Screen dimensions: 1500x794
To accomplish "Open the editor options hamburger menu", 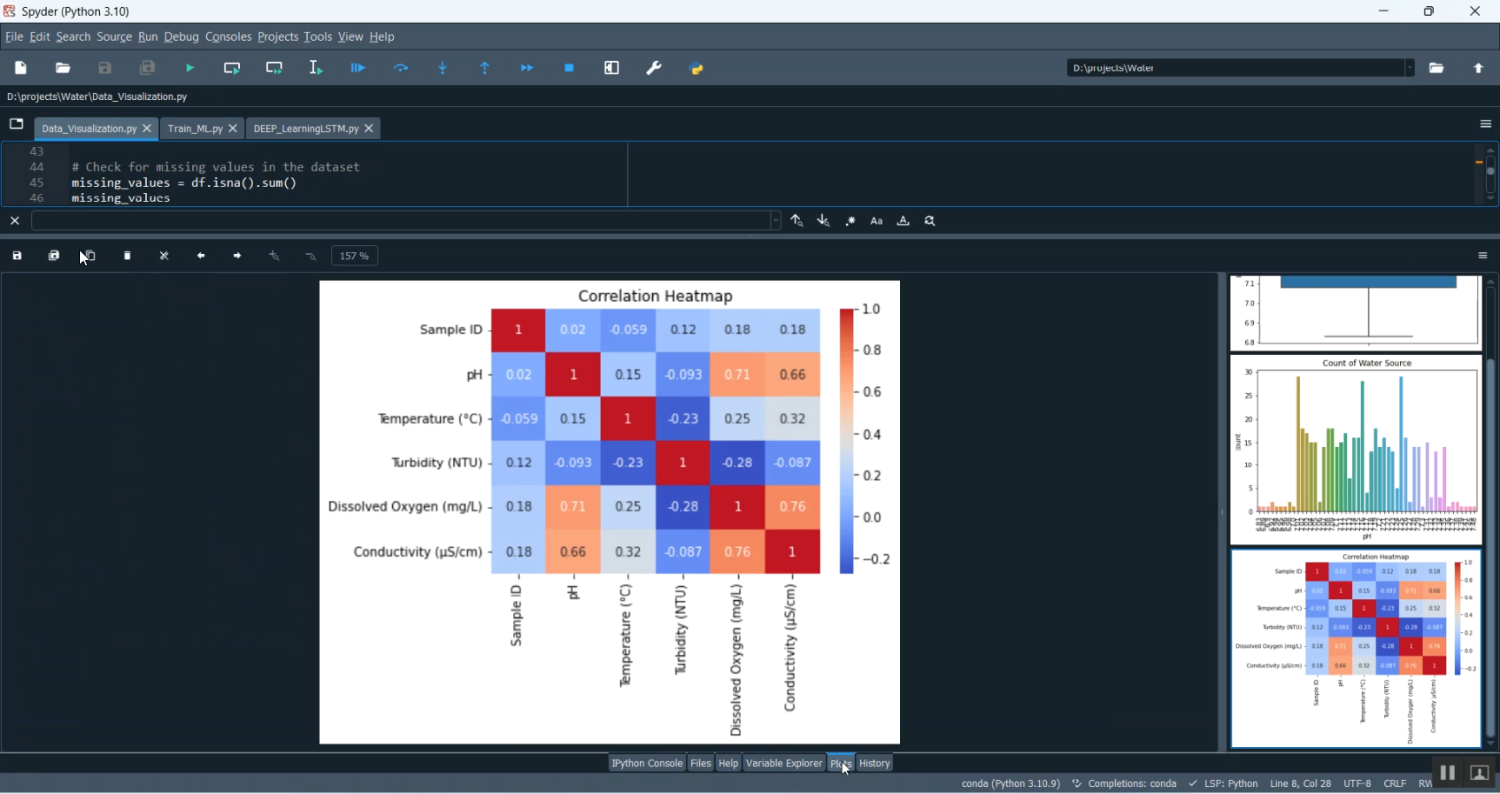I will [1484, 124].
